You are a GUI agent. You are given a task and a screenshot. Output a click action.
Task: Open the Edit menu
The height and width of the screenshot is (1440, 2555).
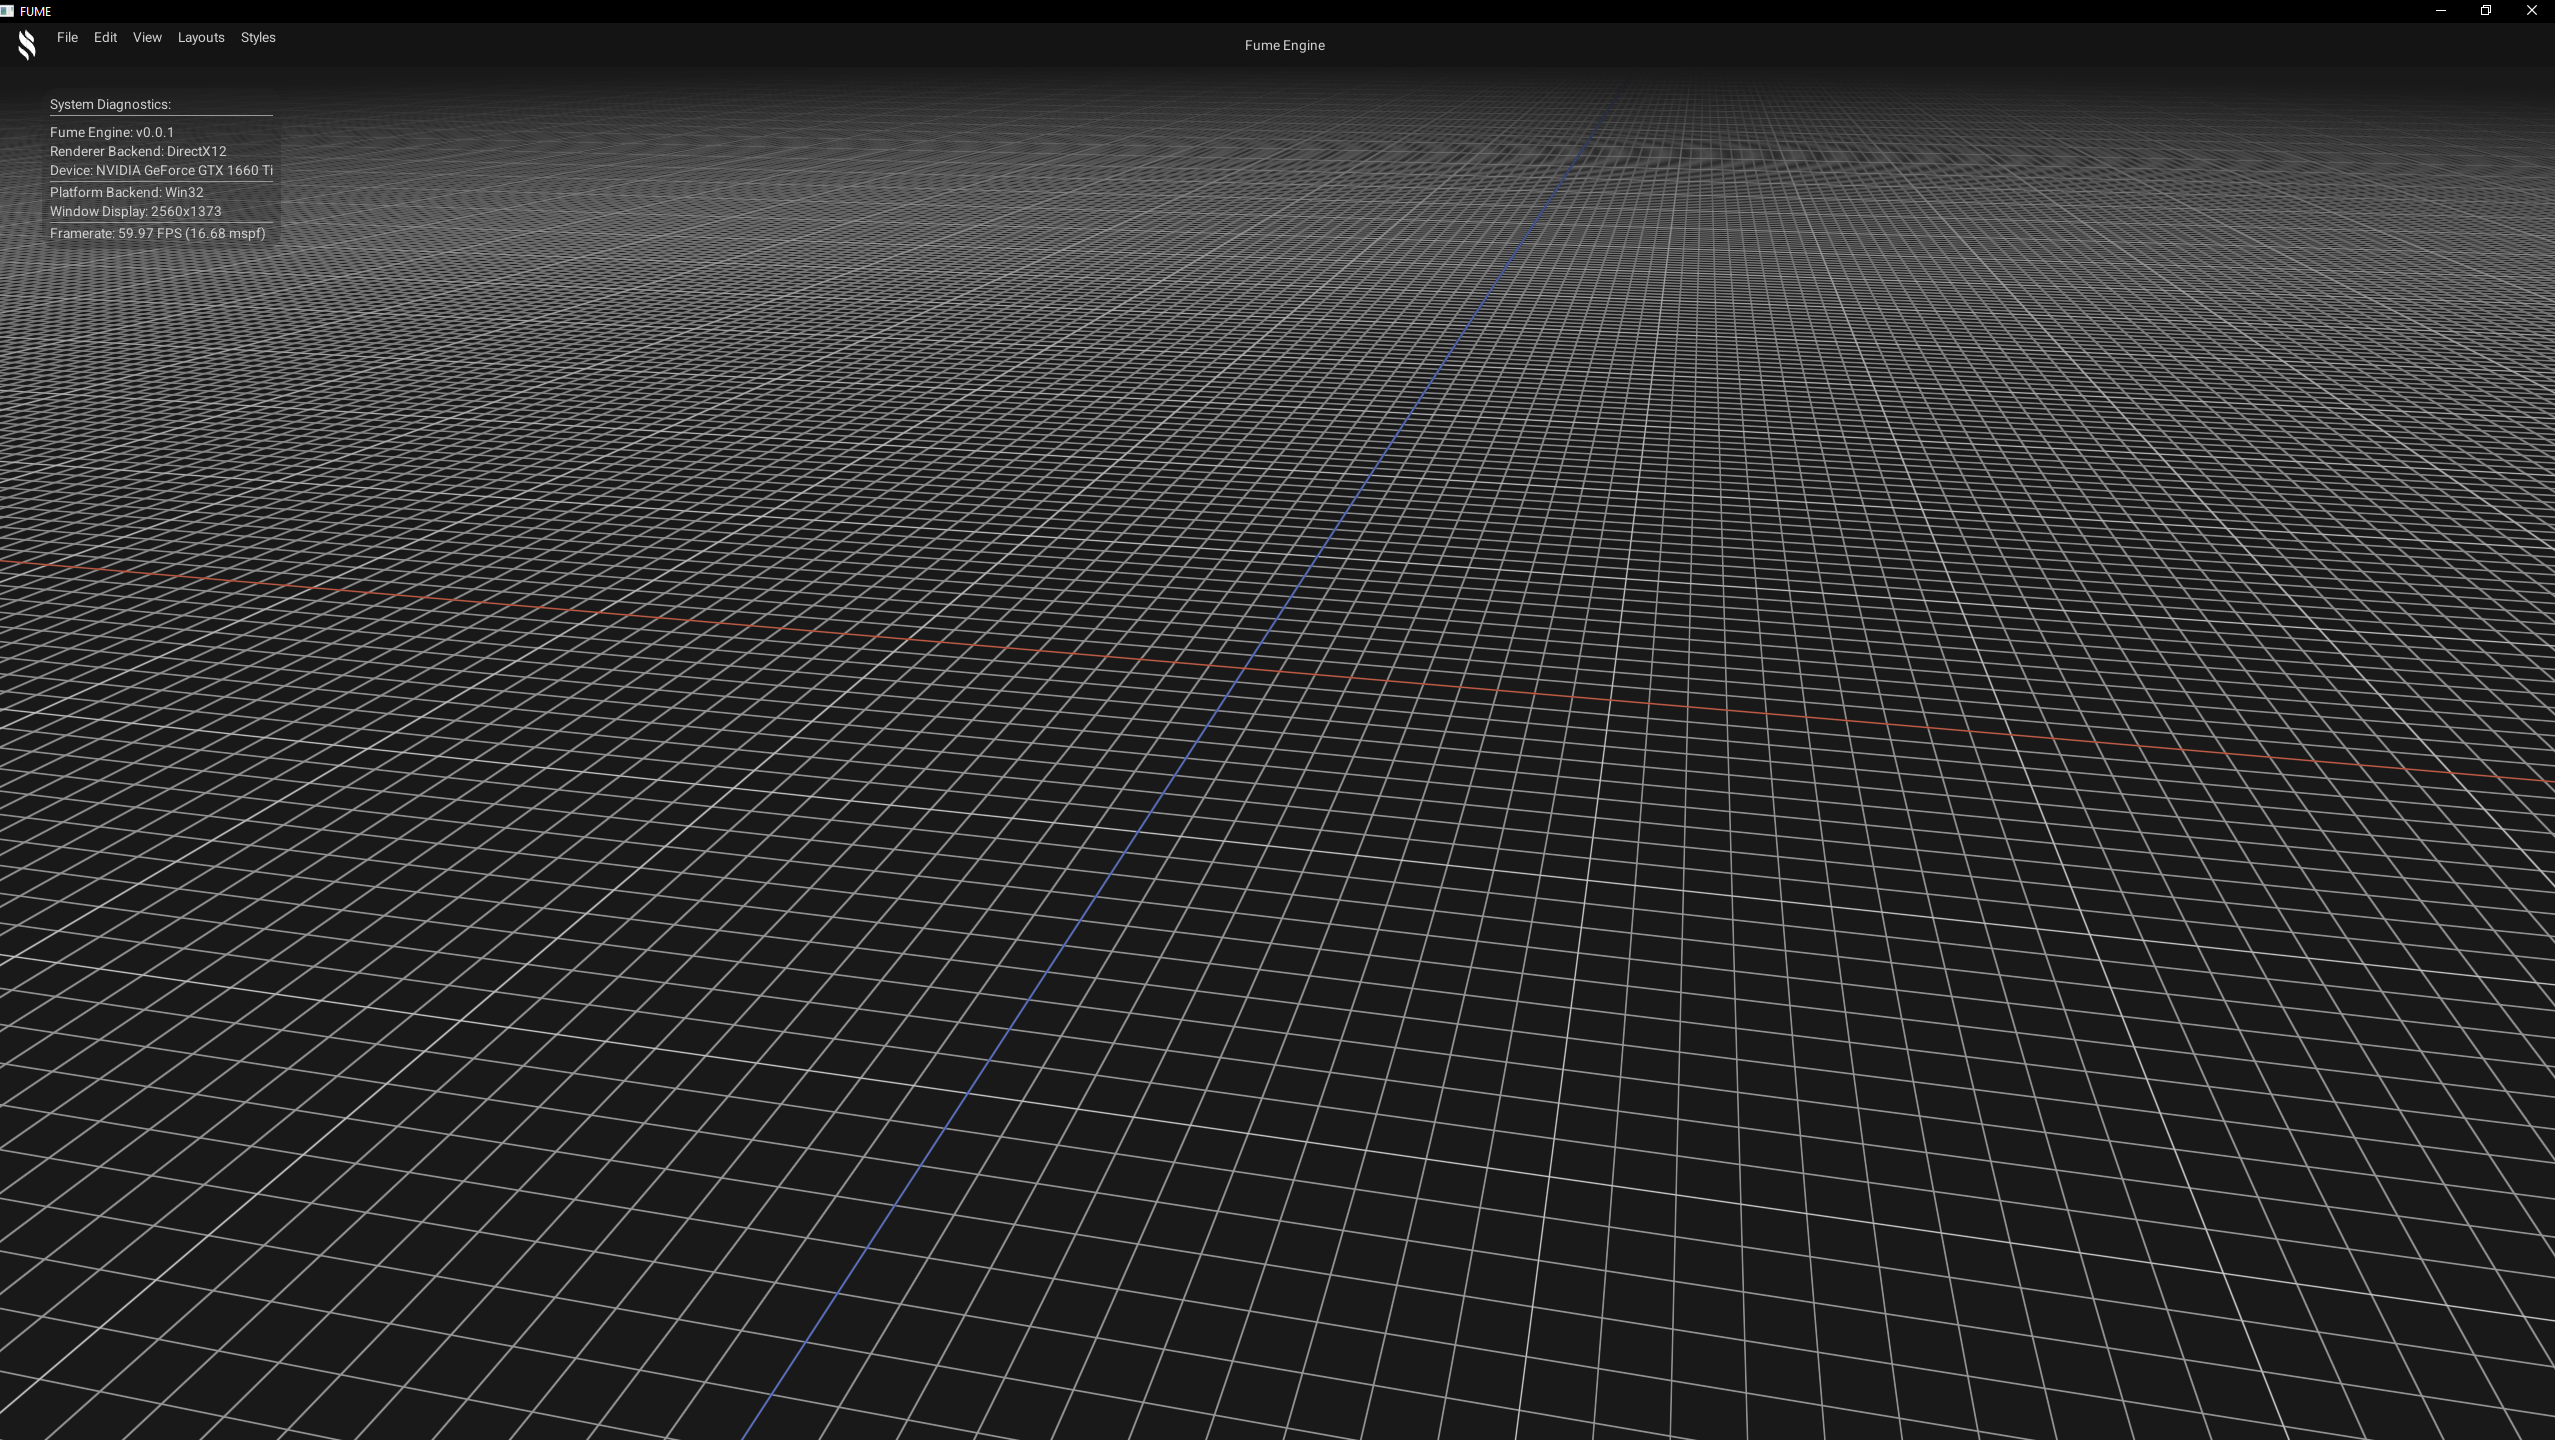coord(105,37)
